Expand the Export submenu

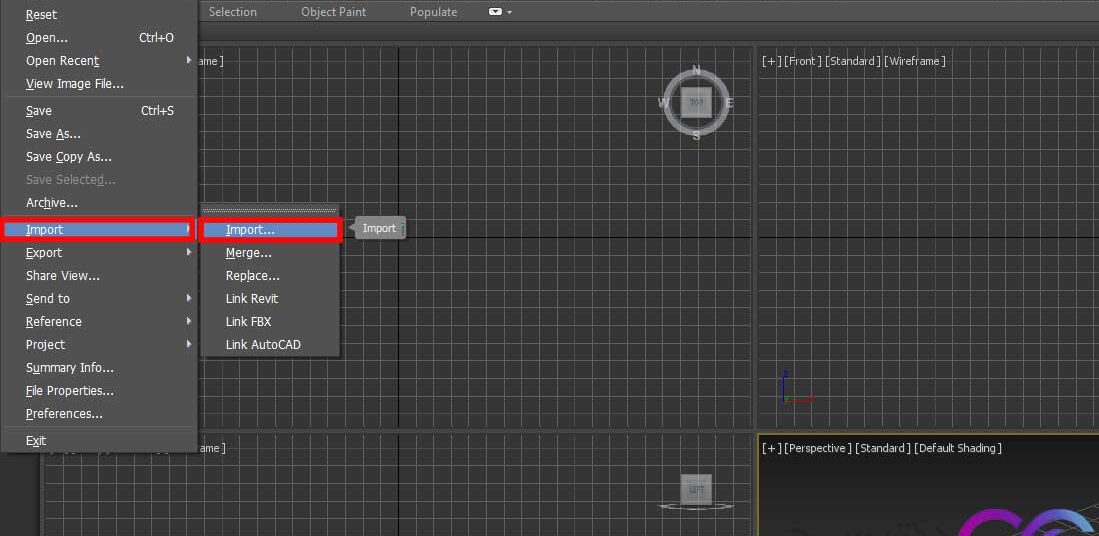98,253
